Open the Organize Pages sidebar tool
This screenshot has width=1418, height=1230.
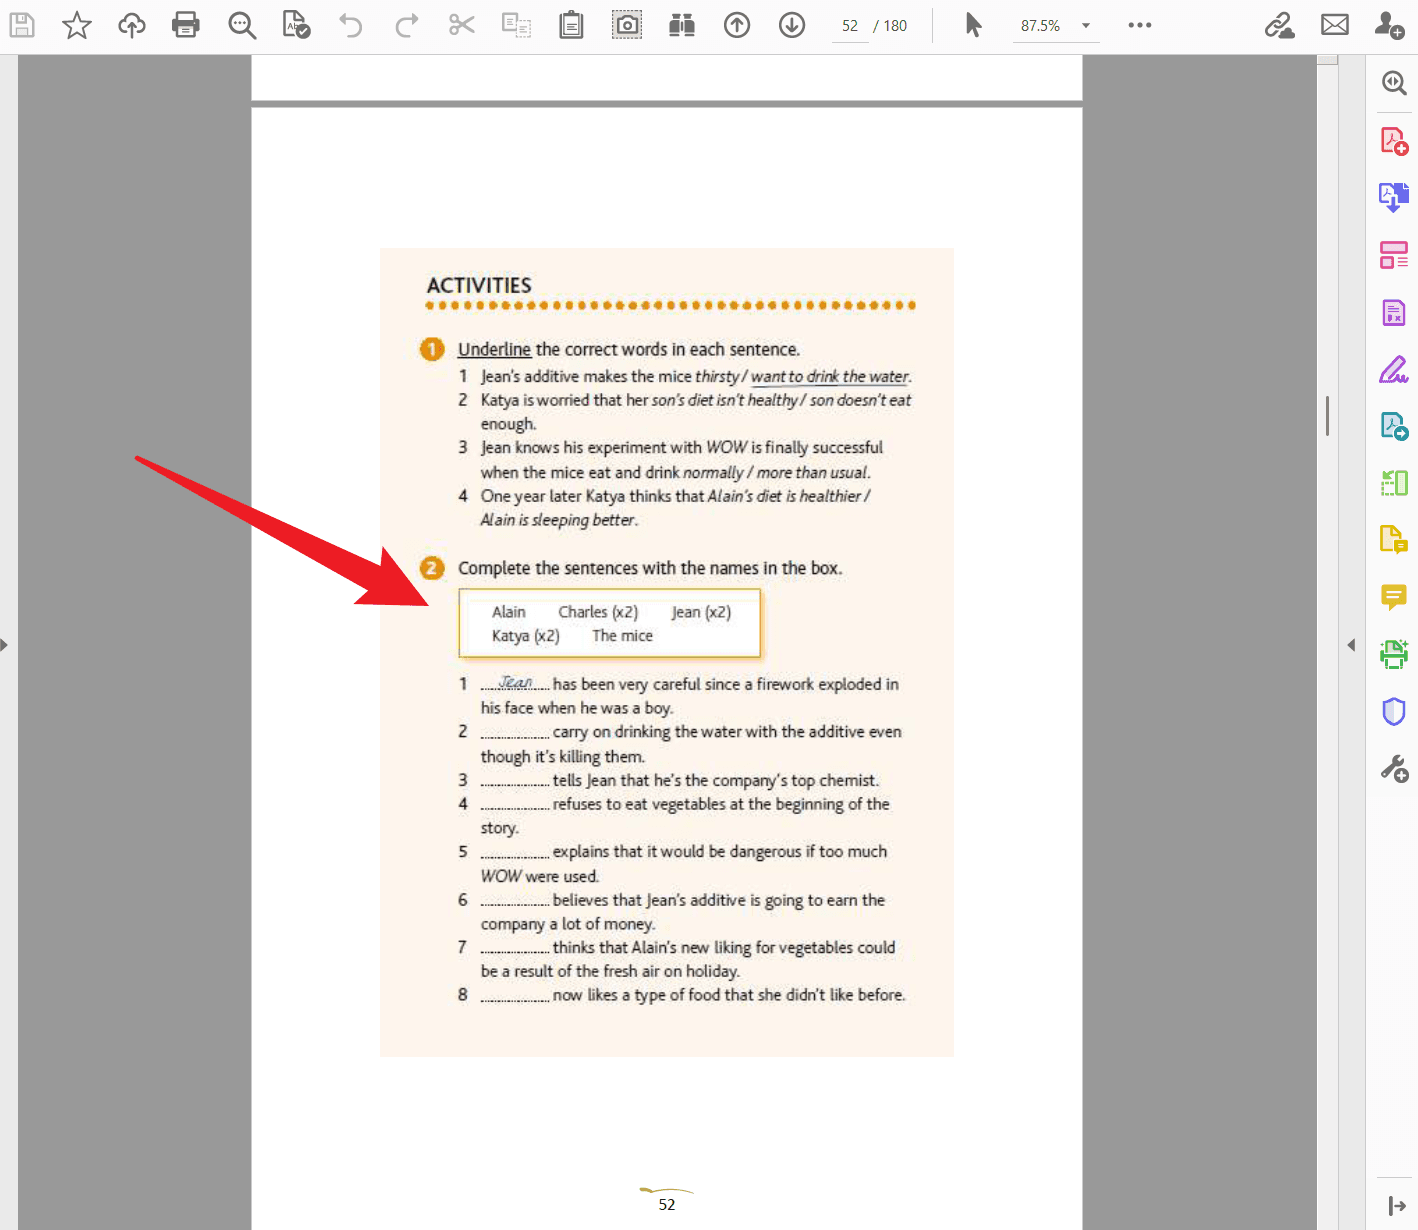[x=1394, y=484]
